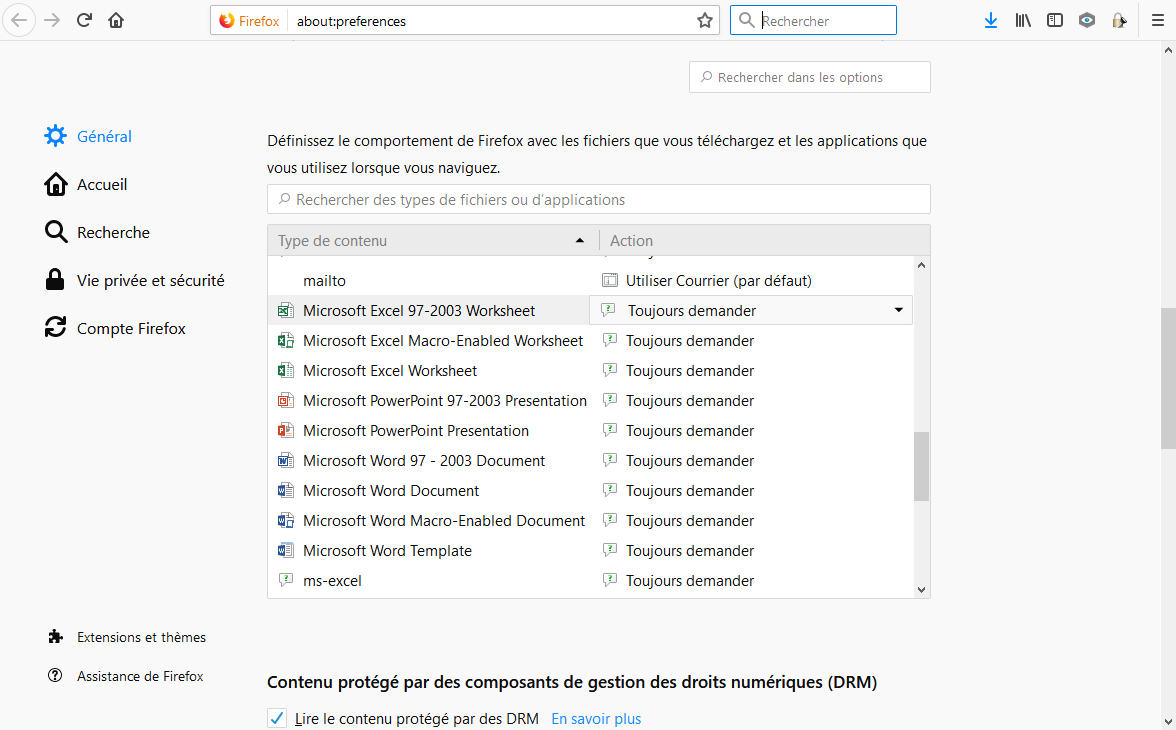Click the back navigation arrow
The width and height of the screenshot is (1176, 730).
(19, 20)
